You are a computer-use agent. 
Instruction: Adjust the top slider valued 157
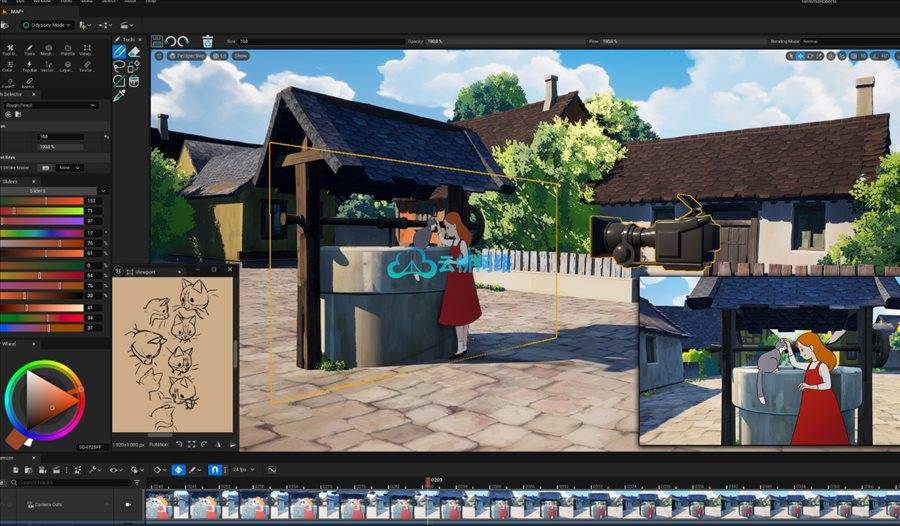(x=42, y=201)
